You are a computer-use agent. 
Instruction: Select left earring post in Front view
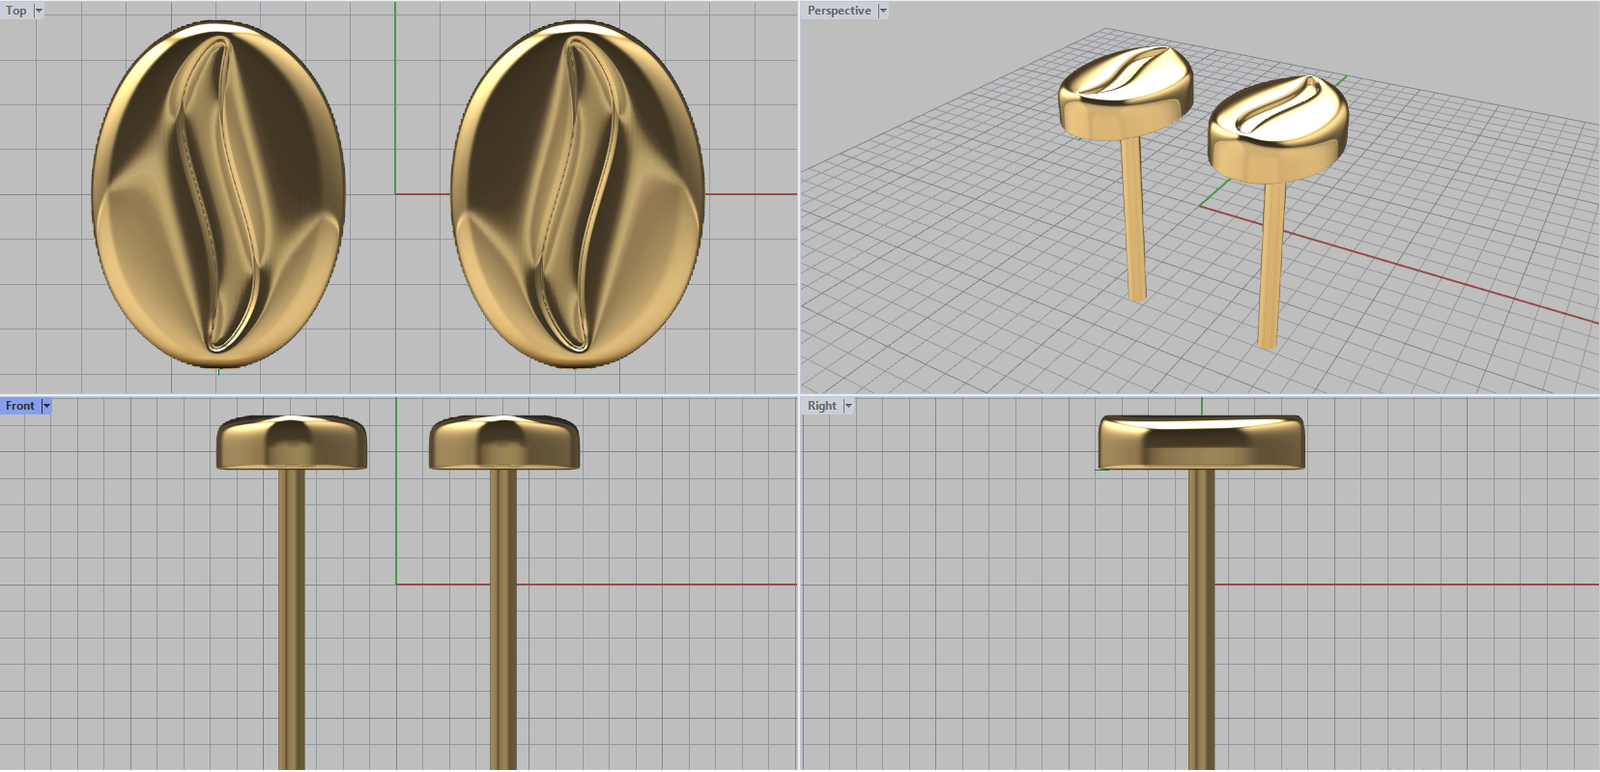tap(291, 620)
